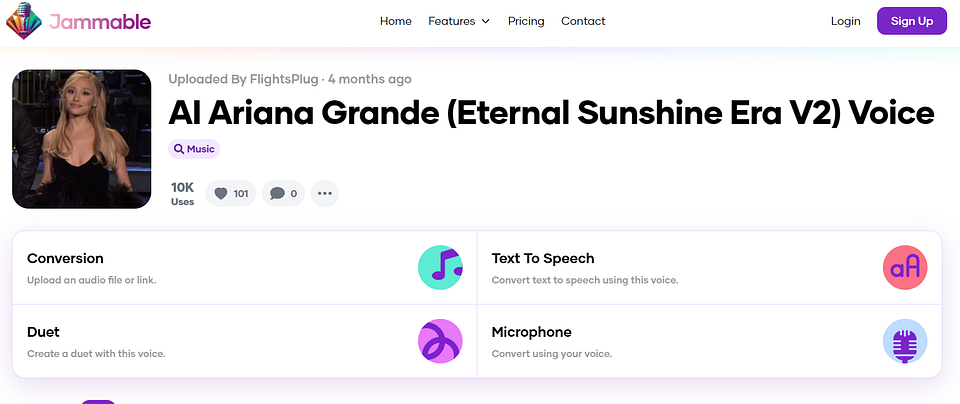Click the Login link

(846, 21)
